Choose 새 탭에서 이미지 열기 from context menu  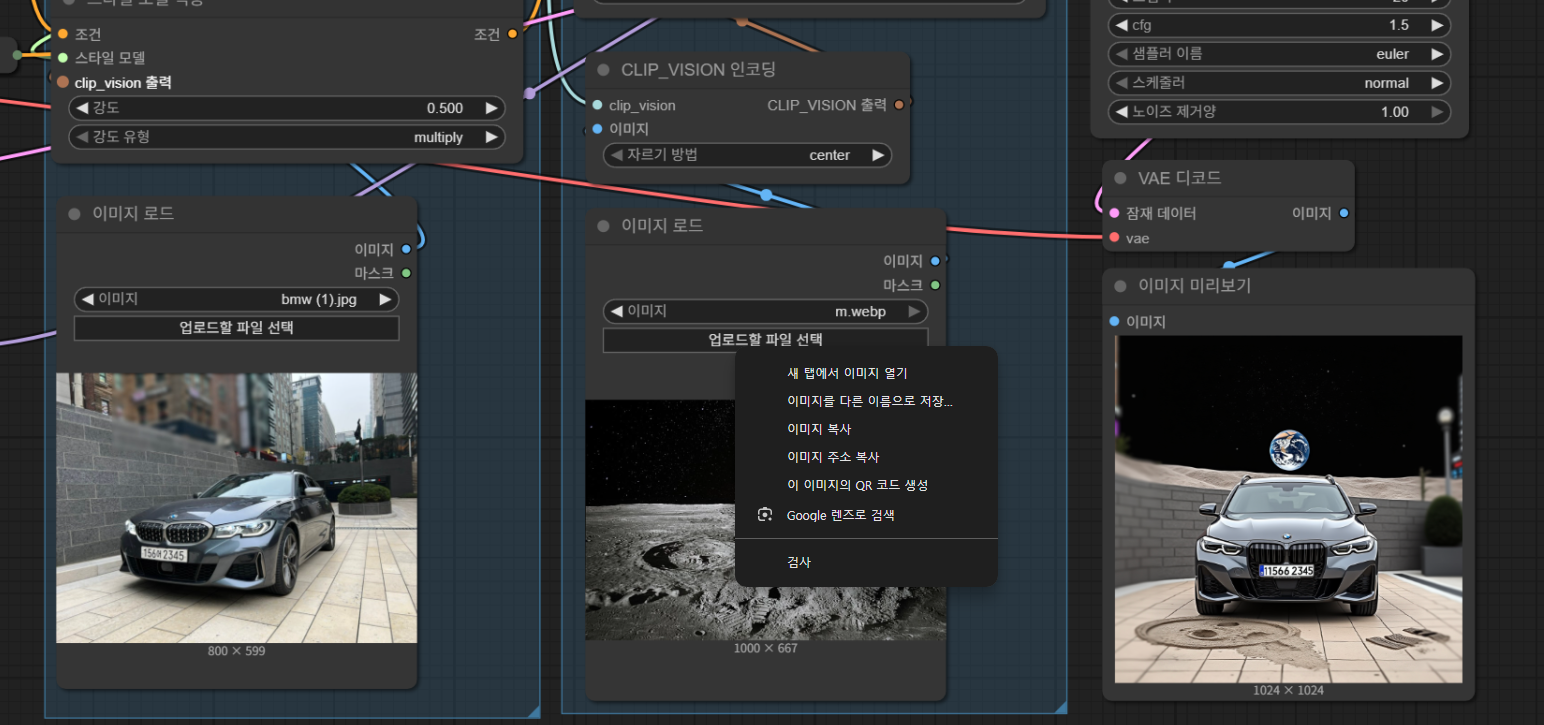[866, 373]
